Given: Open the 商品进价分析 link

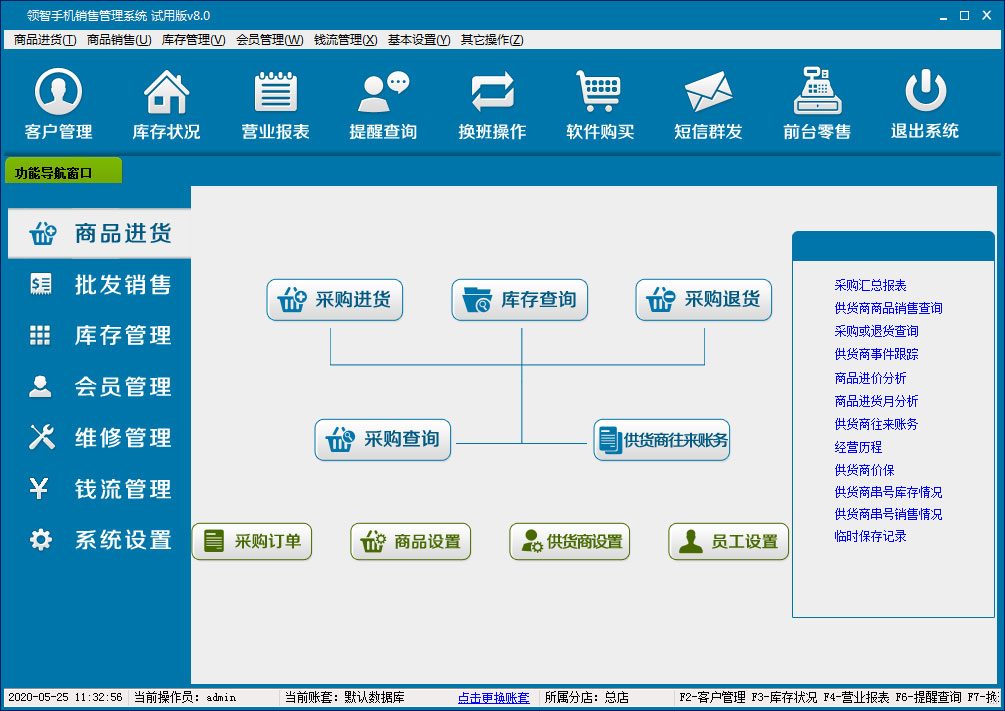Looking at the screenshot, I should point(870,378).
